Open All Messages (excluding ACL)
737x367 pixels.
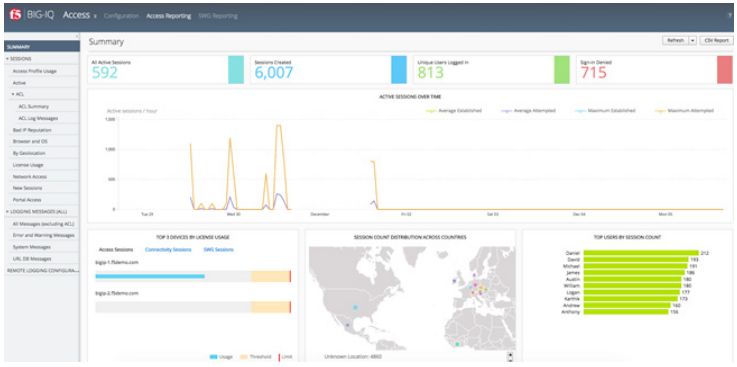(42, 224)
